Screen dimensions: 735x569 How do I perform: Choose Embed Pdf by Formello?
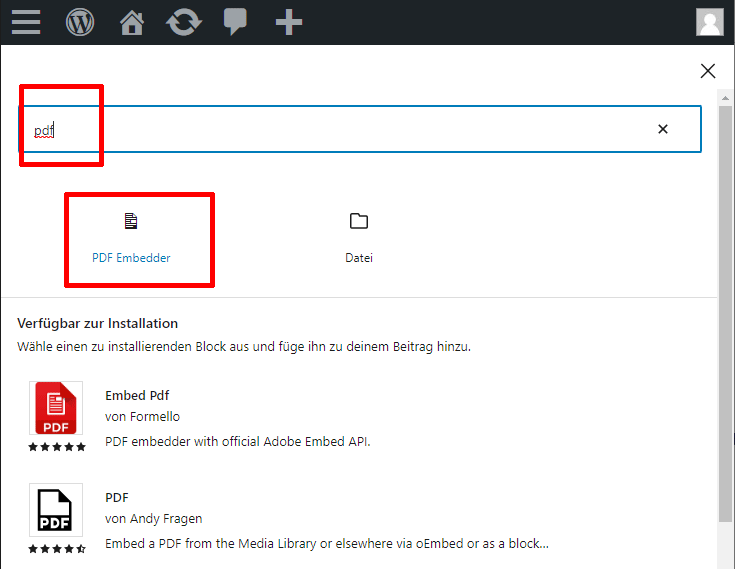(x=237, y=417)
